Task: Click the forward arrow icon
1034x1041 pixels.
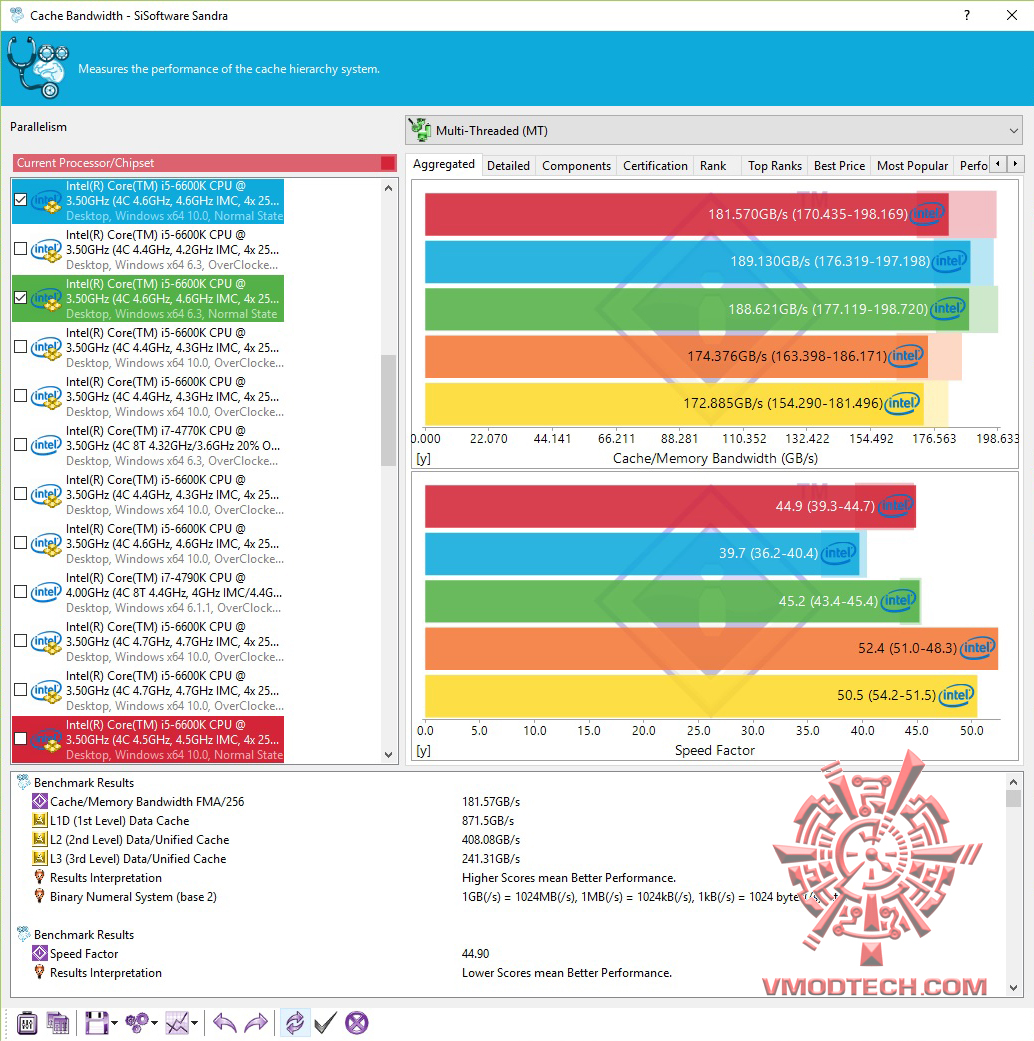Action: (x=256, y=1022)
